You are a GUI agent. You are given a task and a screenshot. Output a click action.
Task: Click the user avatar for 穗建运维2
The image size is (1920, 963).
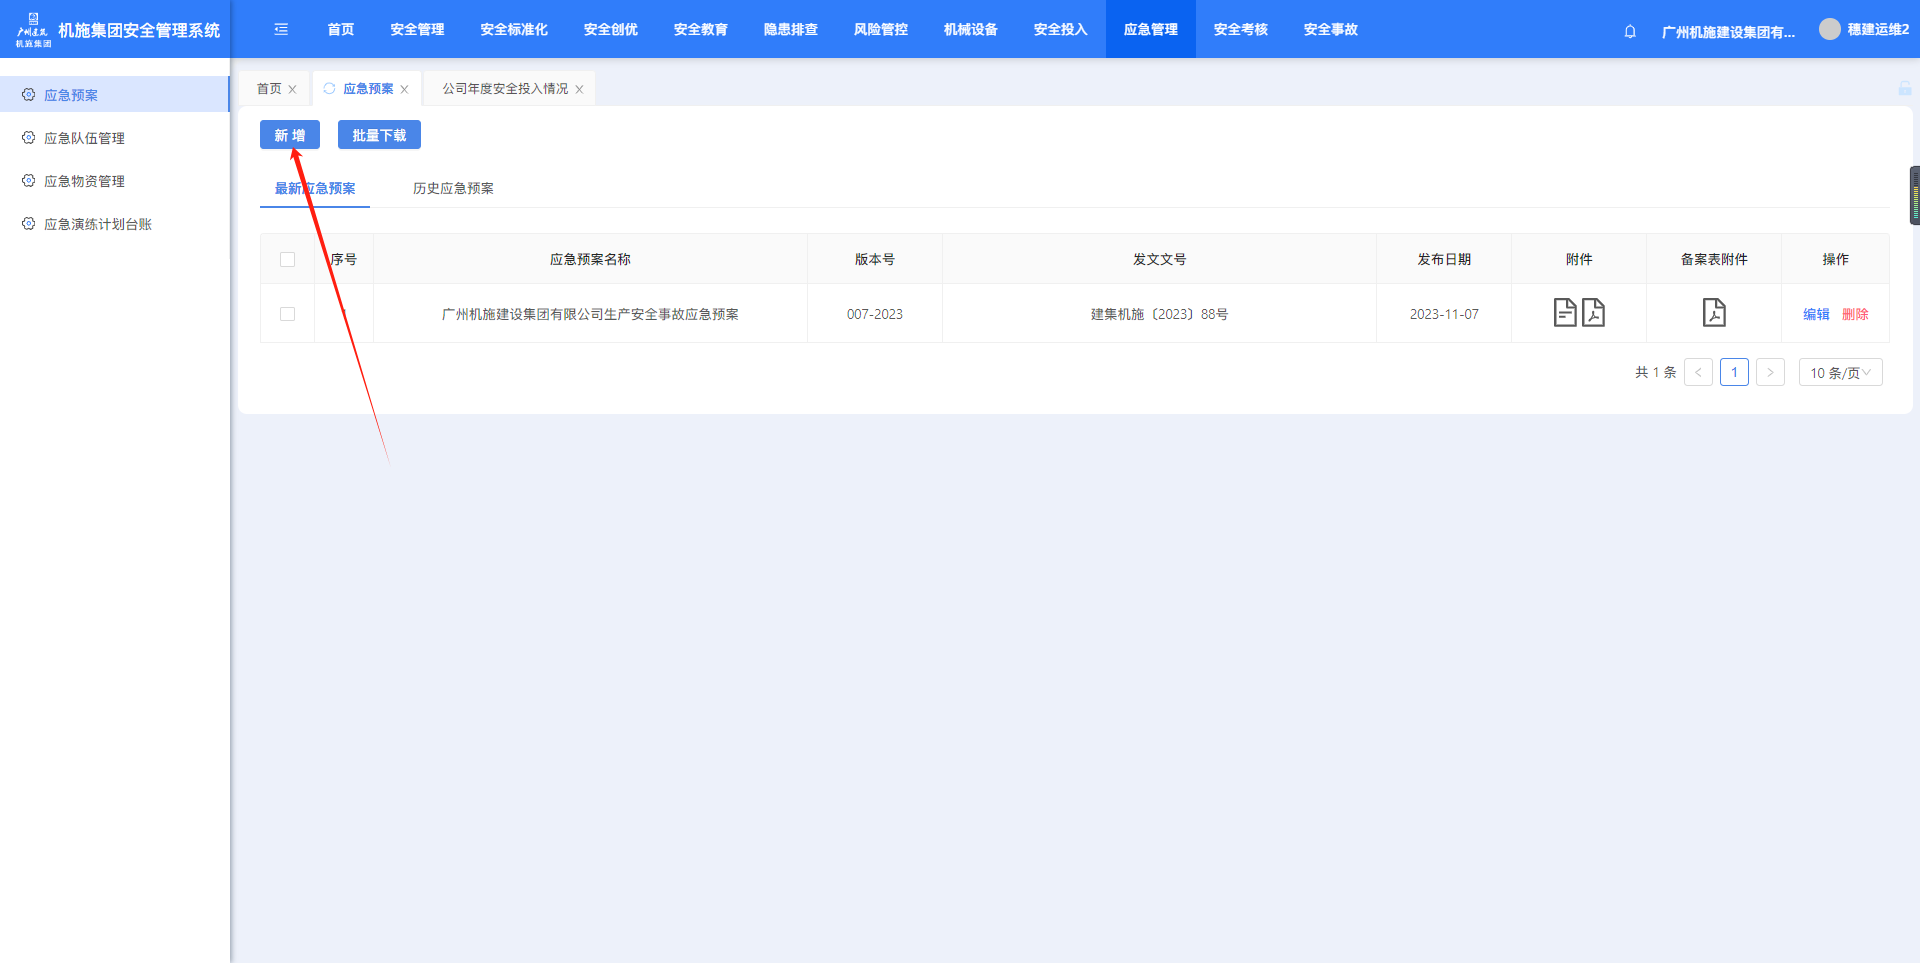click(1829, 30)
